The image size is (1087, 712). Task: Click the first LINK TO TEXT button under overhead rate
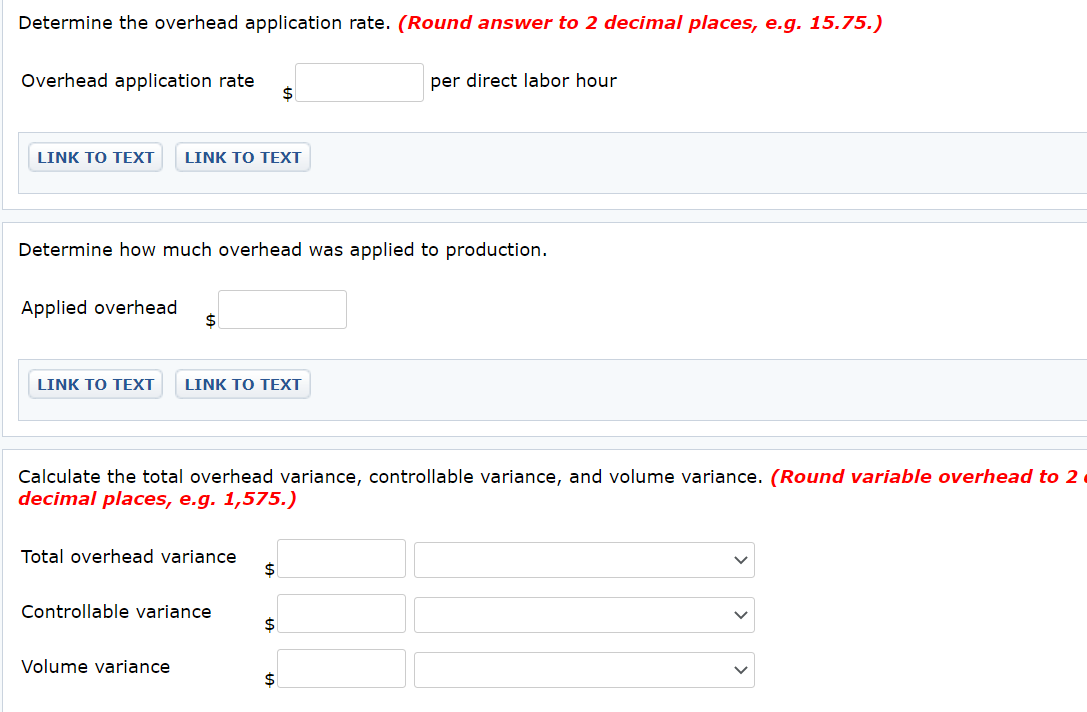coord(94,157)
